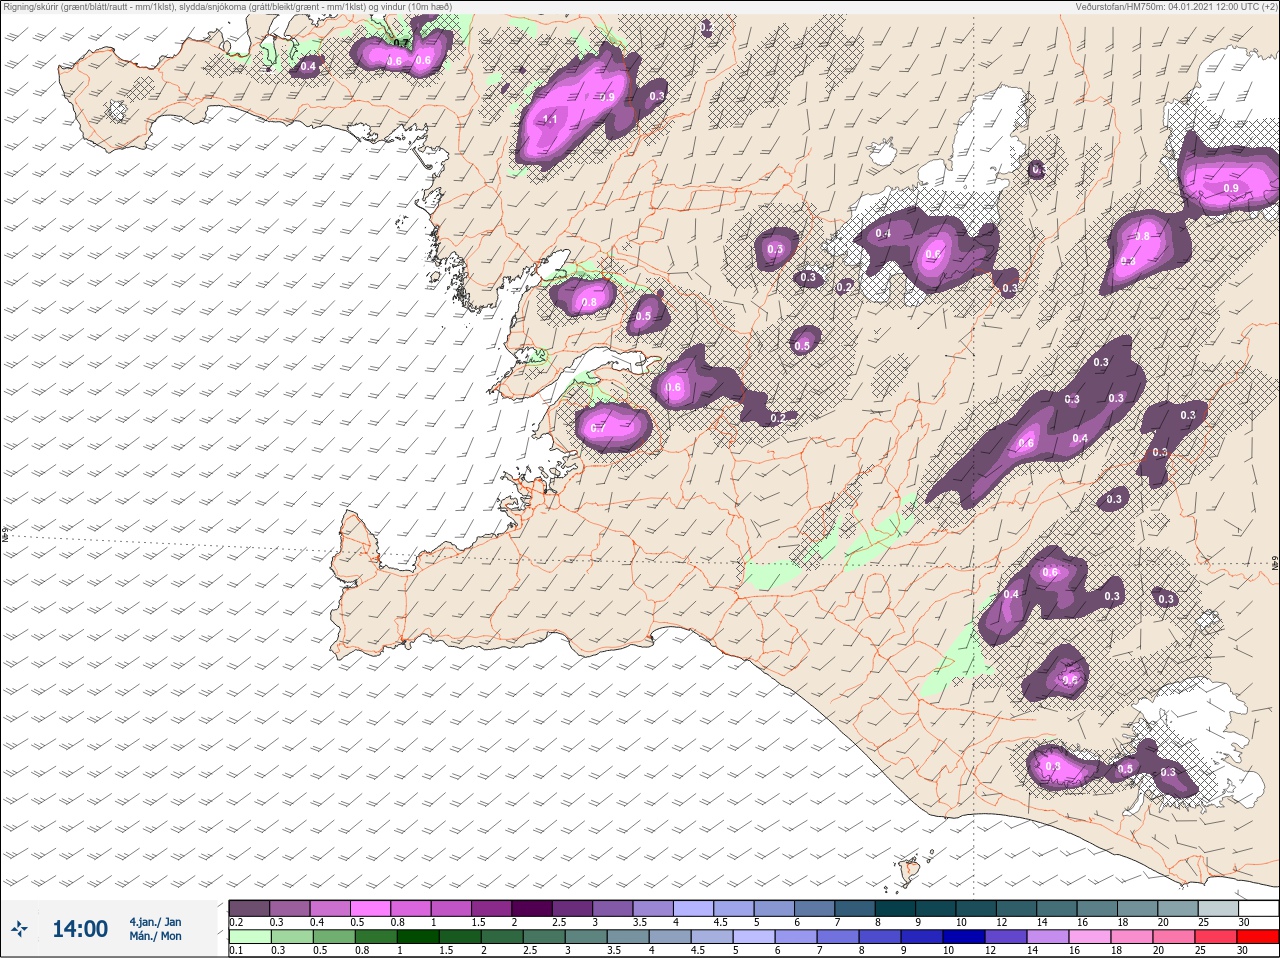This screenshot has width=1280, height=958.
Task: Select the dark green rain swatch between 1 and 1.5
Action: [419, 937]
